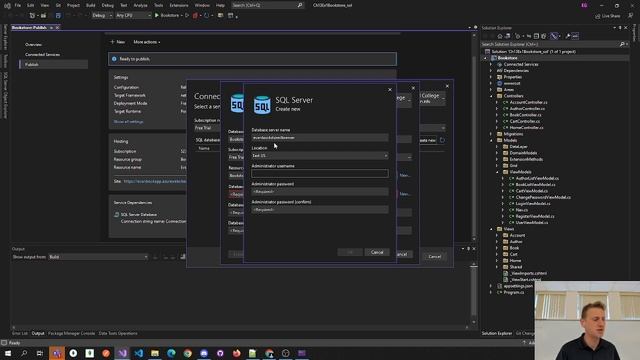Click the Live Share icon
This screenshot has width=640, height=360.
[x=598, y=16]
